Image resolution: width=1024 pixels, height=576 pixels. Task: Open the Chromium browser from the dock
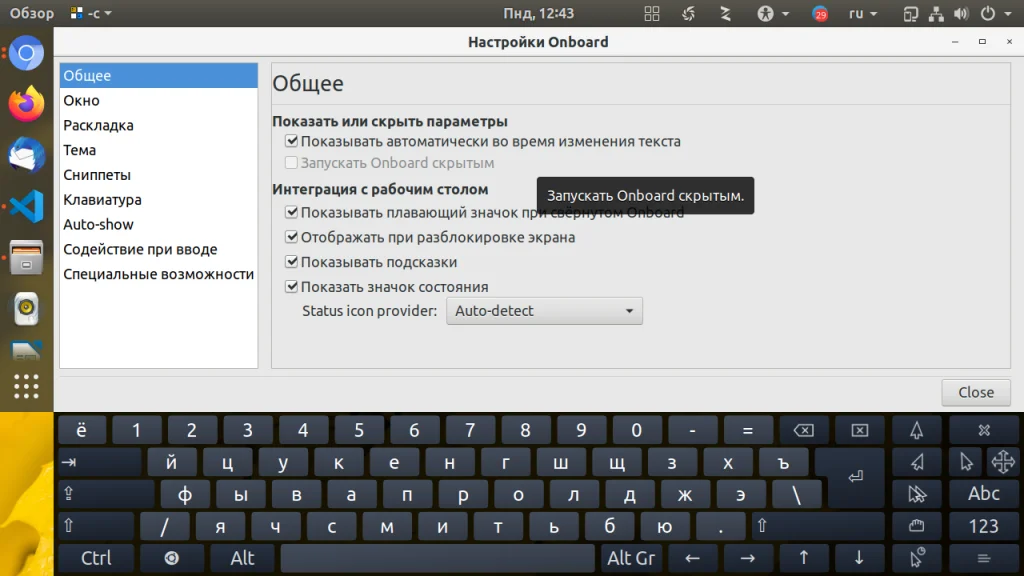coord(26,54)
